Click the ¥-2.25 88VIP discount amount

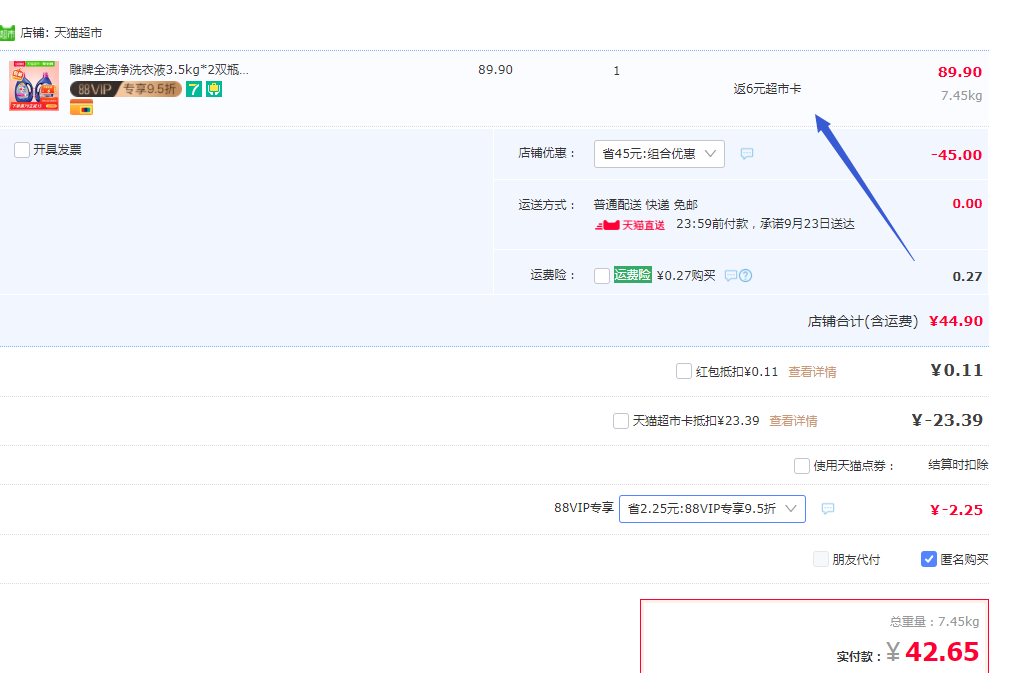[956, 510]
